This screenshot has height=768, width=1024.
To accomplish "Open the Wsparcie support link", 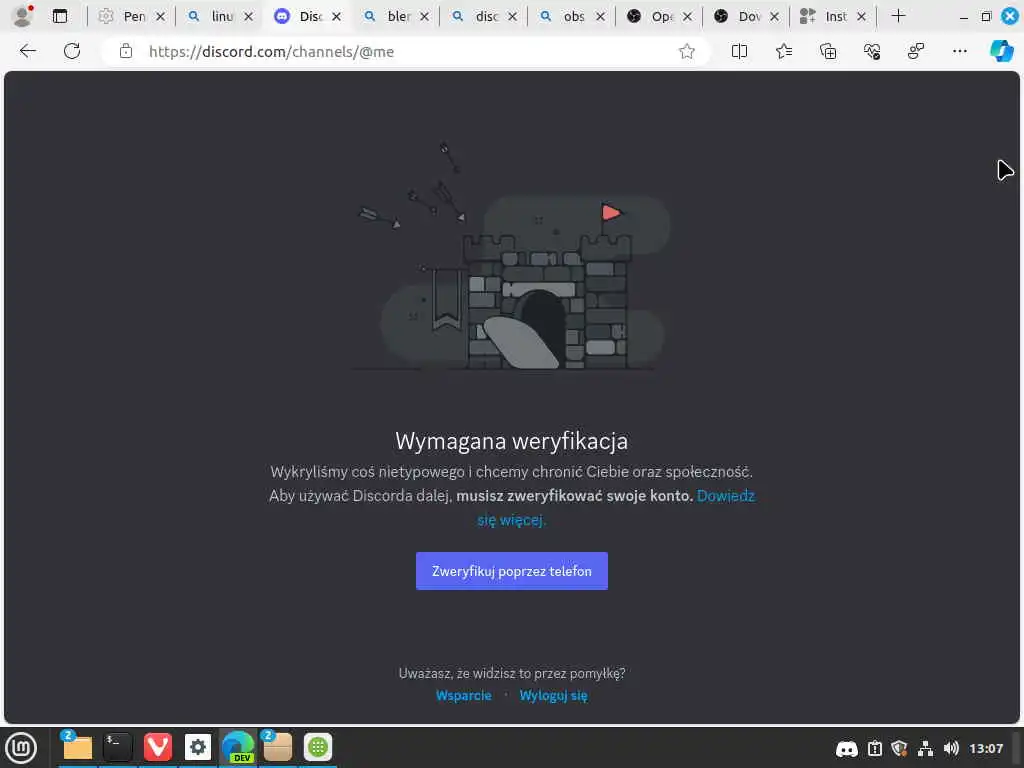I will tap(463, 696).
